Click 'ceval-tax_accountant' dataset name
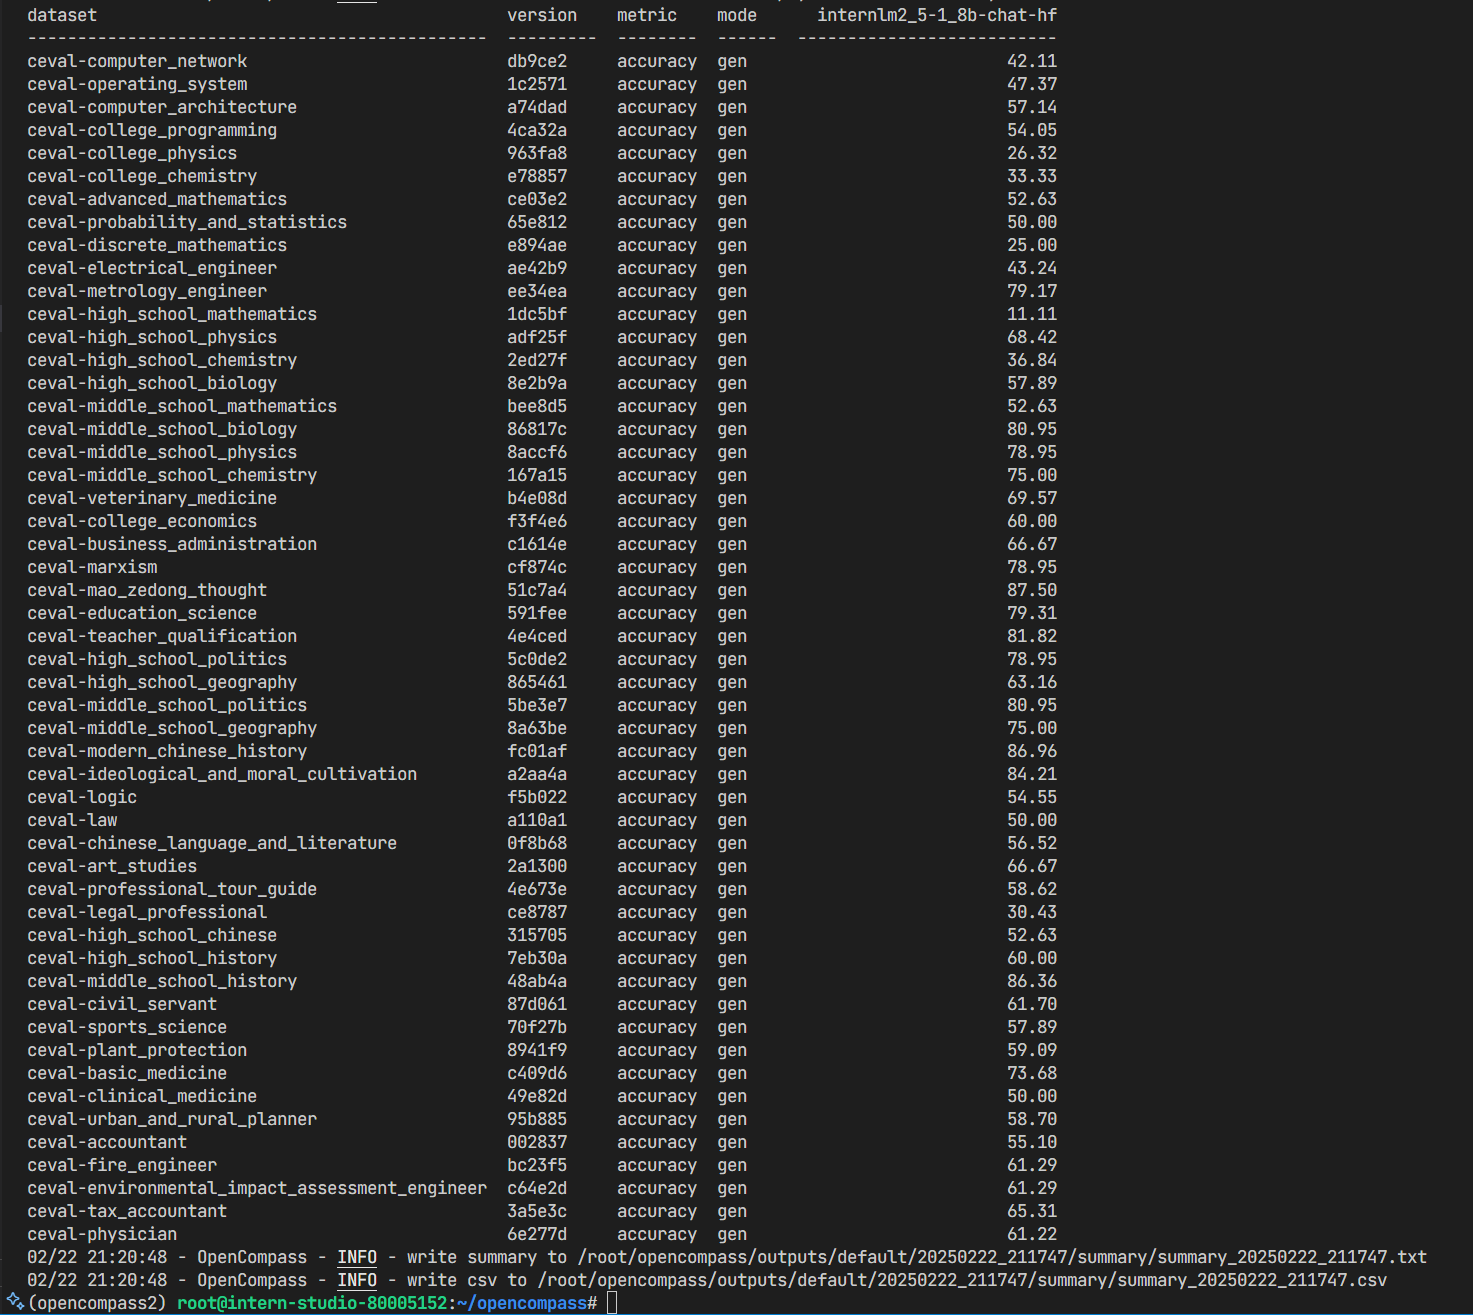The image size is (1473, 1315). pos(127,1211)
